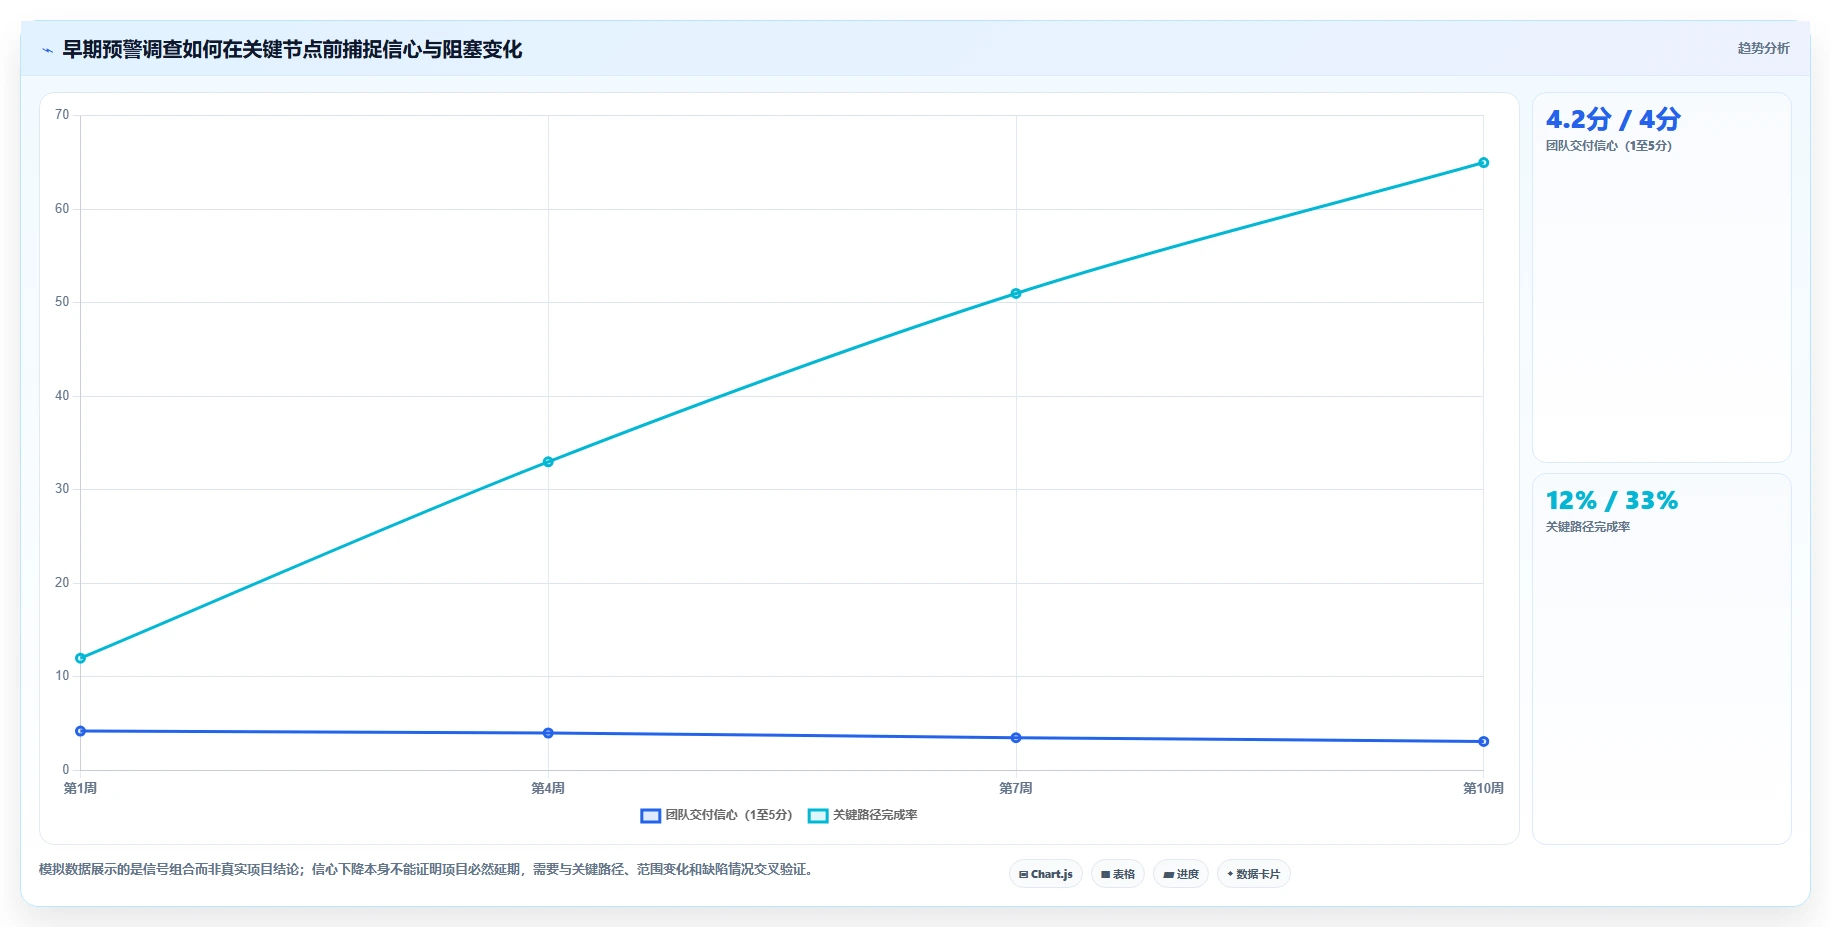Click the chart title 早期预警调查 heading
Image resolution: width=1831 pixels, height=927 pixels.
(x=292, y=49)
